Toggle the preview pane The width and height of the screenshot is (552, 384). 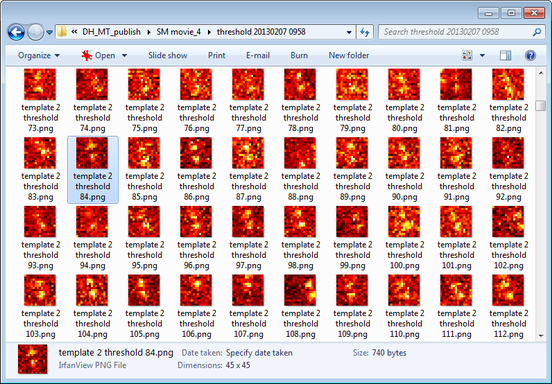(505, 55)
